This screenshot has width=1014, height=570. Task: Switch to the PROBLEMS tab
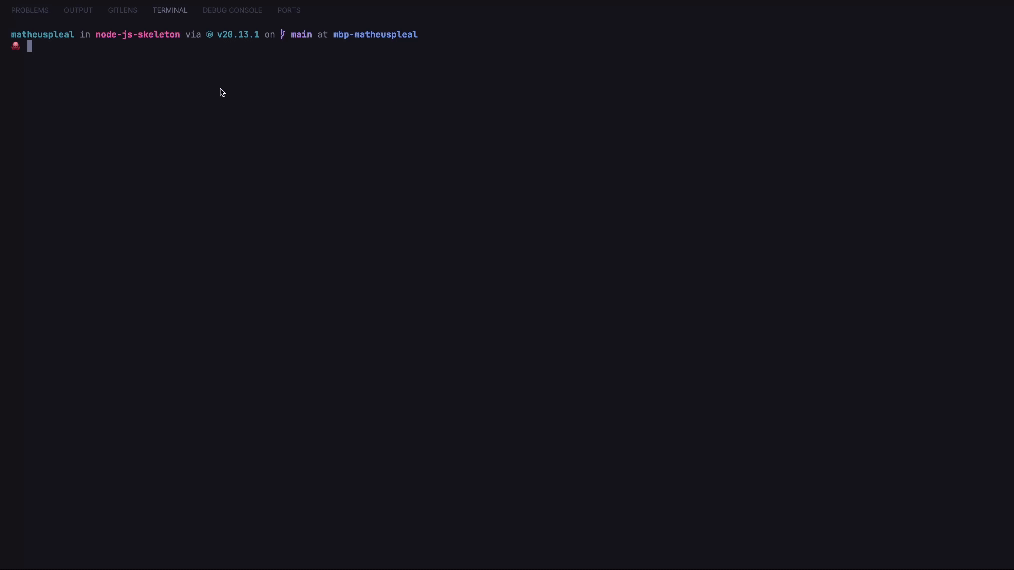pyautogui.click(x=30, y=10)
